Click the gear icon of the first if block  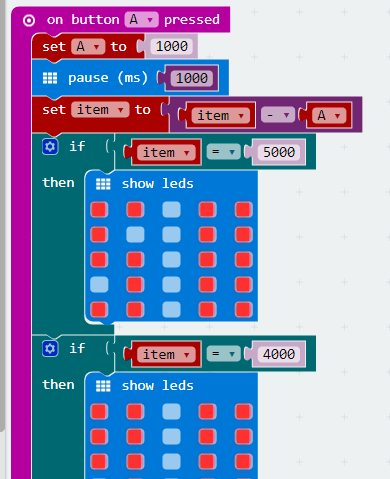tap(50, 147)
